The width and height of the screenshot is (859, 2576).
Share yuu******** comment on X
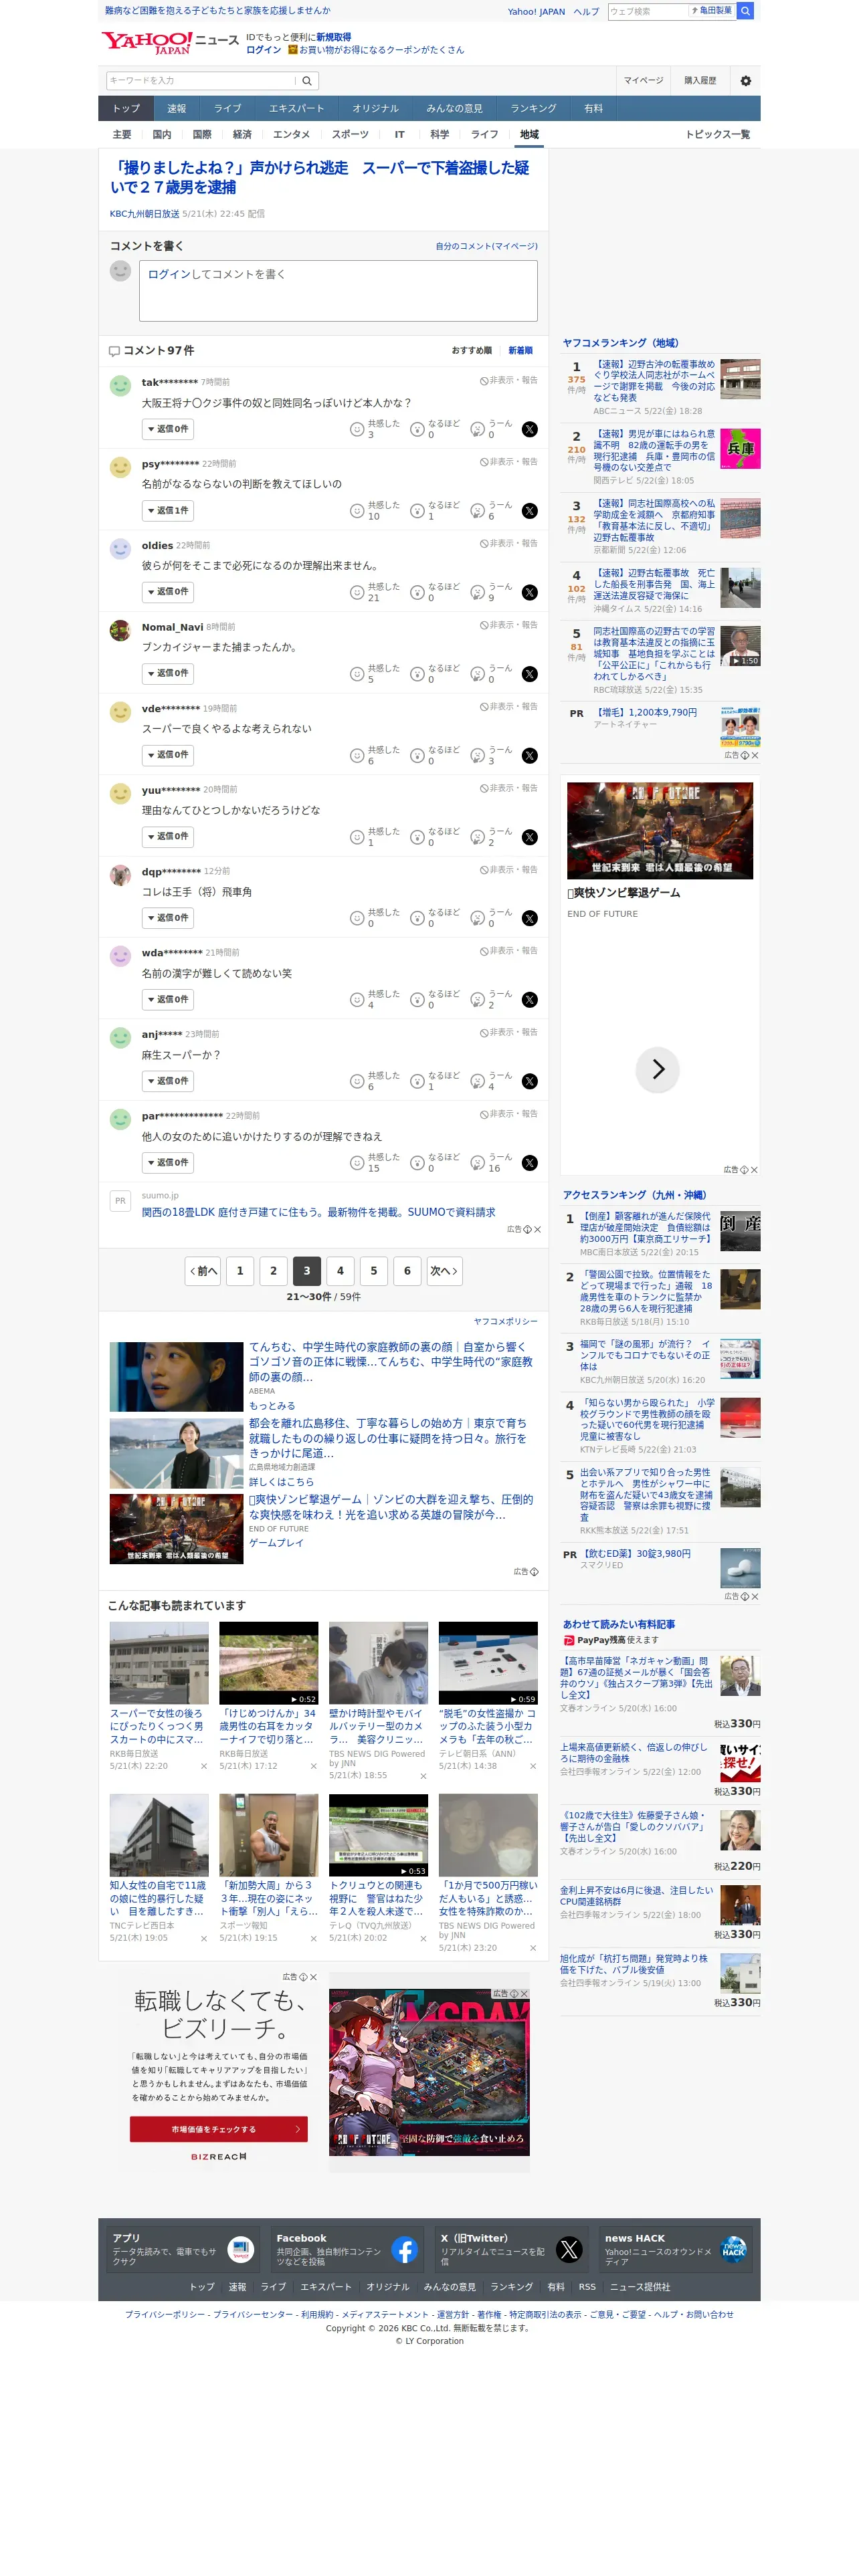(x=530, y=837)
